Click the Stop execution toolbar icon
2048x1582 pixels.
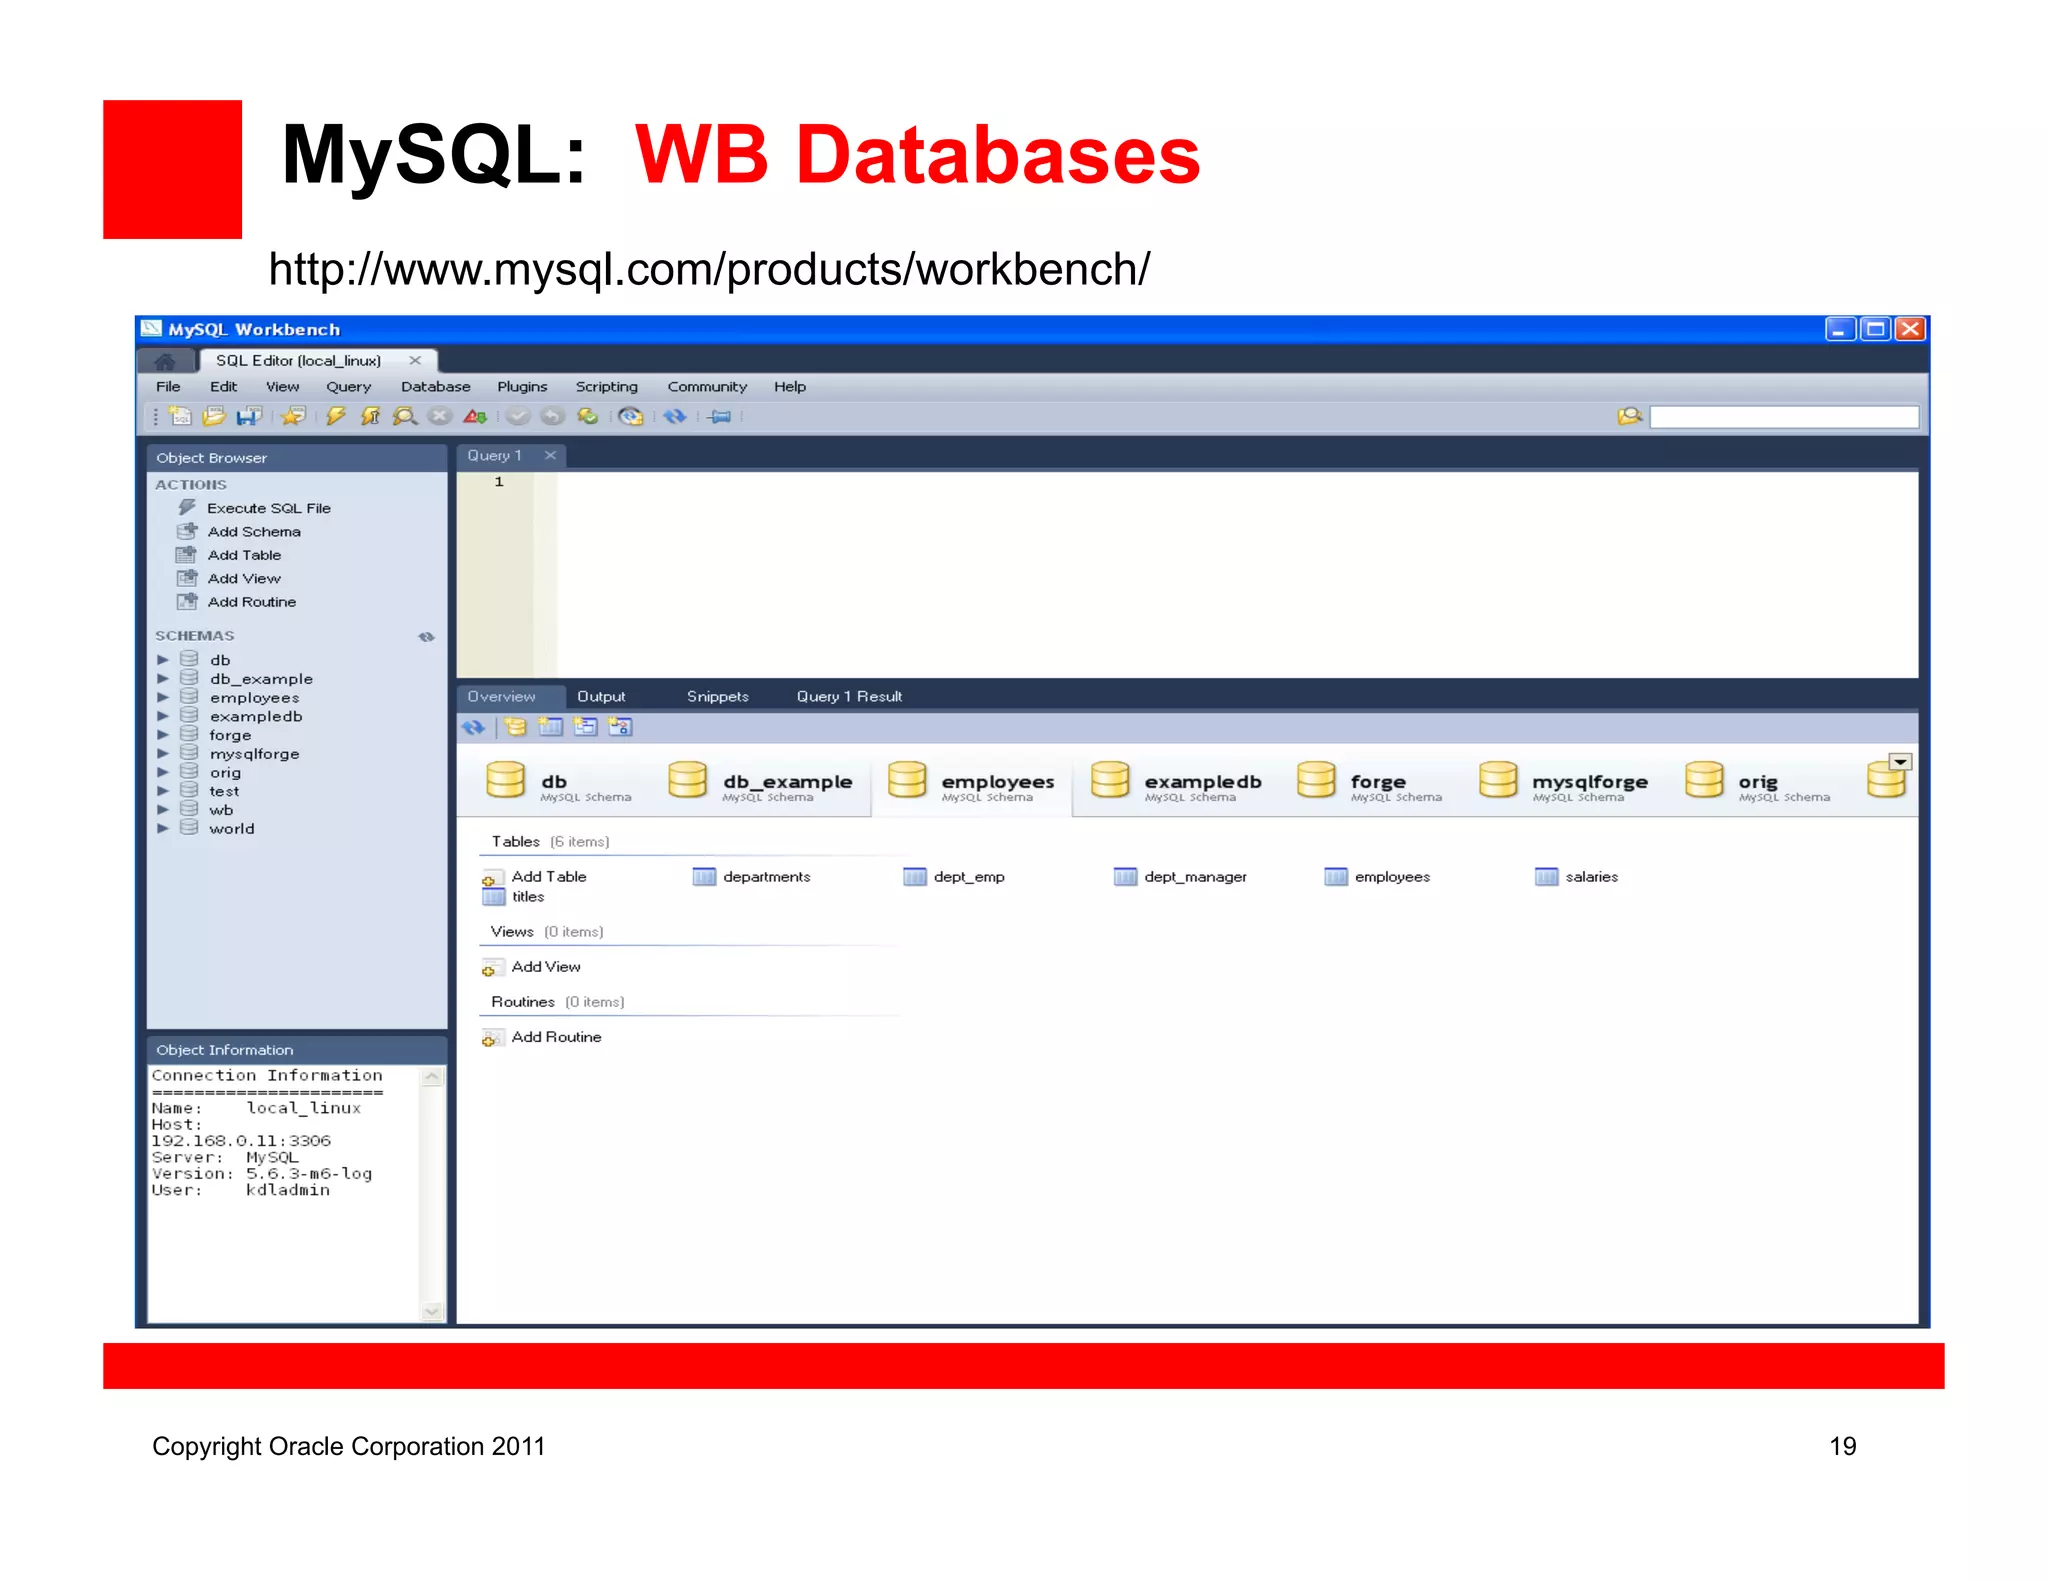(439, 416)
